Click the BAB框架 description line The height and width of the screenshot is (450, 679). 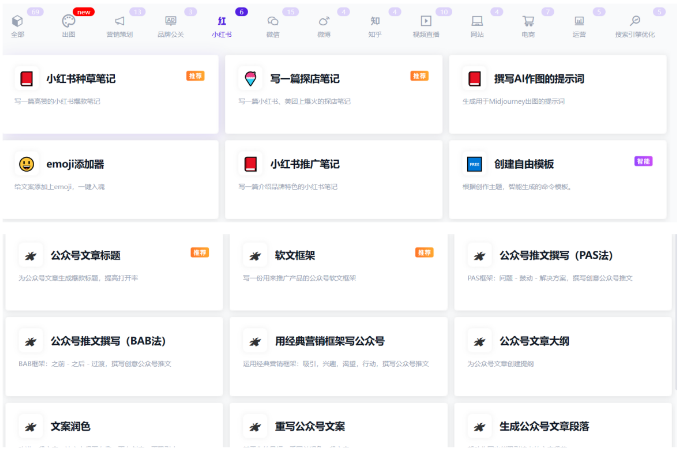(95, 364)
